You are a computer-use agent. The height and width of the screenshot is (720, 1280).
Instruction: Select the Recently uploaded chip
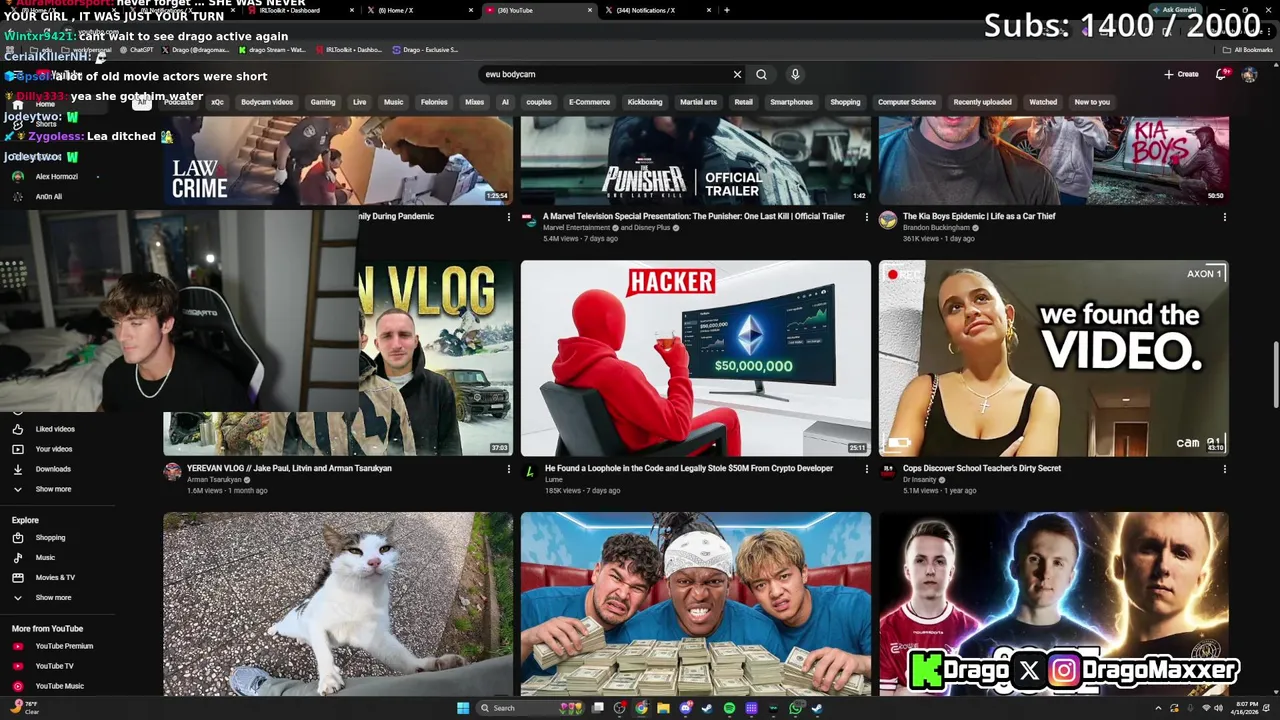[x=982, y=102]
